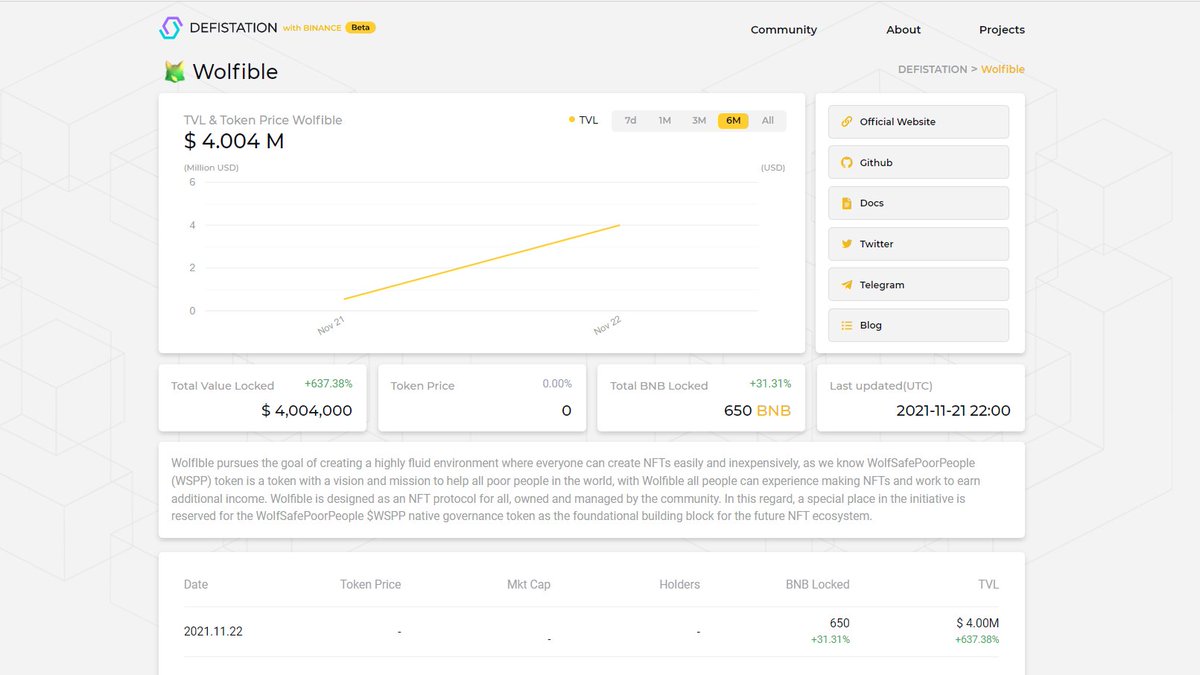Click the Date column header

[x=196, y=585]
